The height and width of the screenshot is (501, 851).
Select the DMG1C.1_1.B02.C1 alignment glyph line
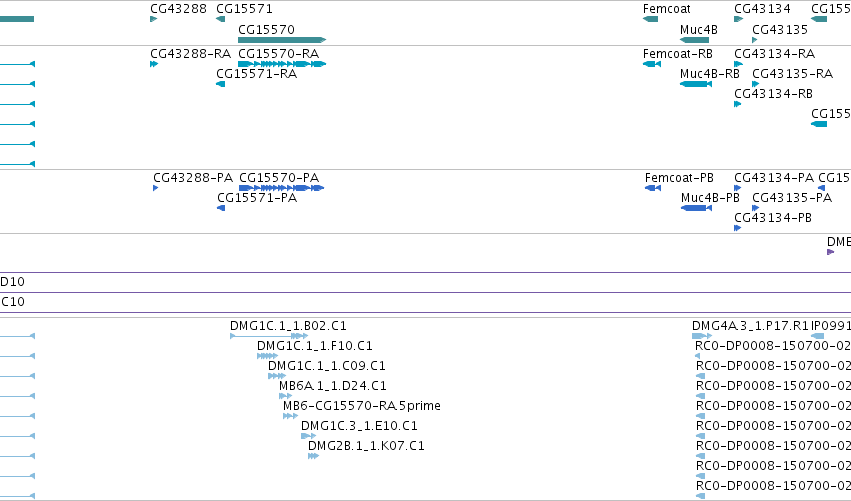tap(269, 337)
